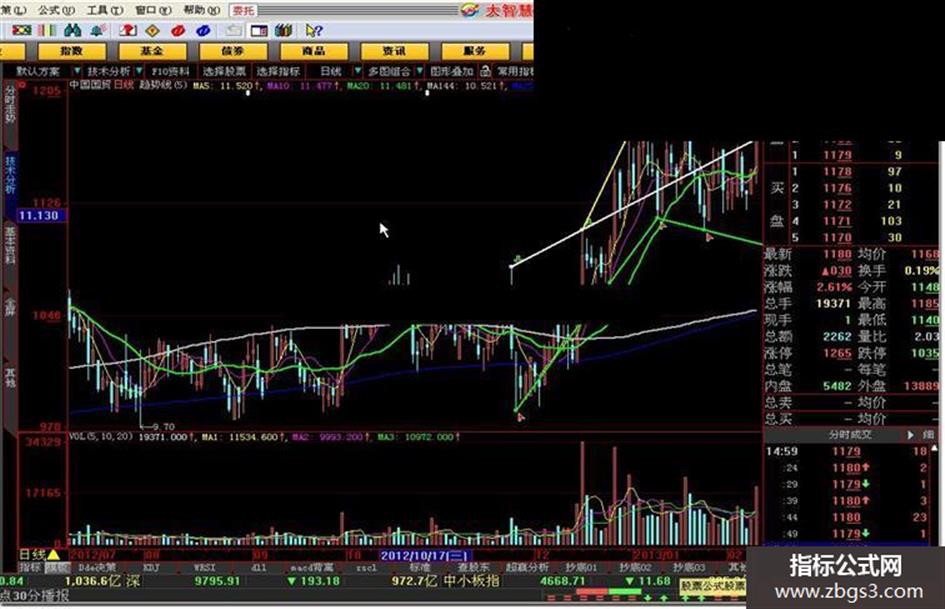Click the 图形叠加 toolbar item
Viewport: 945px width, 609px height.
point(452,71)
